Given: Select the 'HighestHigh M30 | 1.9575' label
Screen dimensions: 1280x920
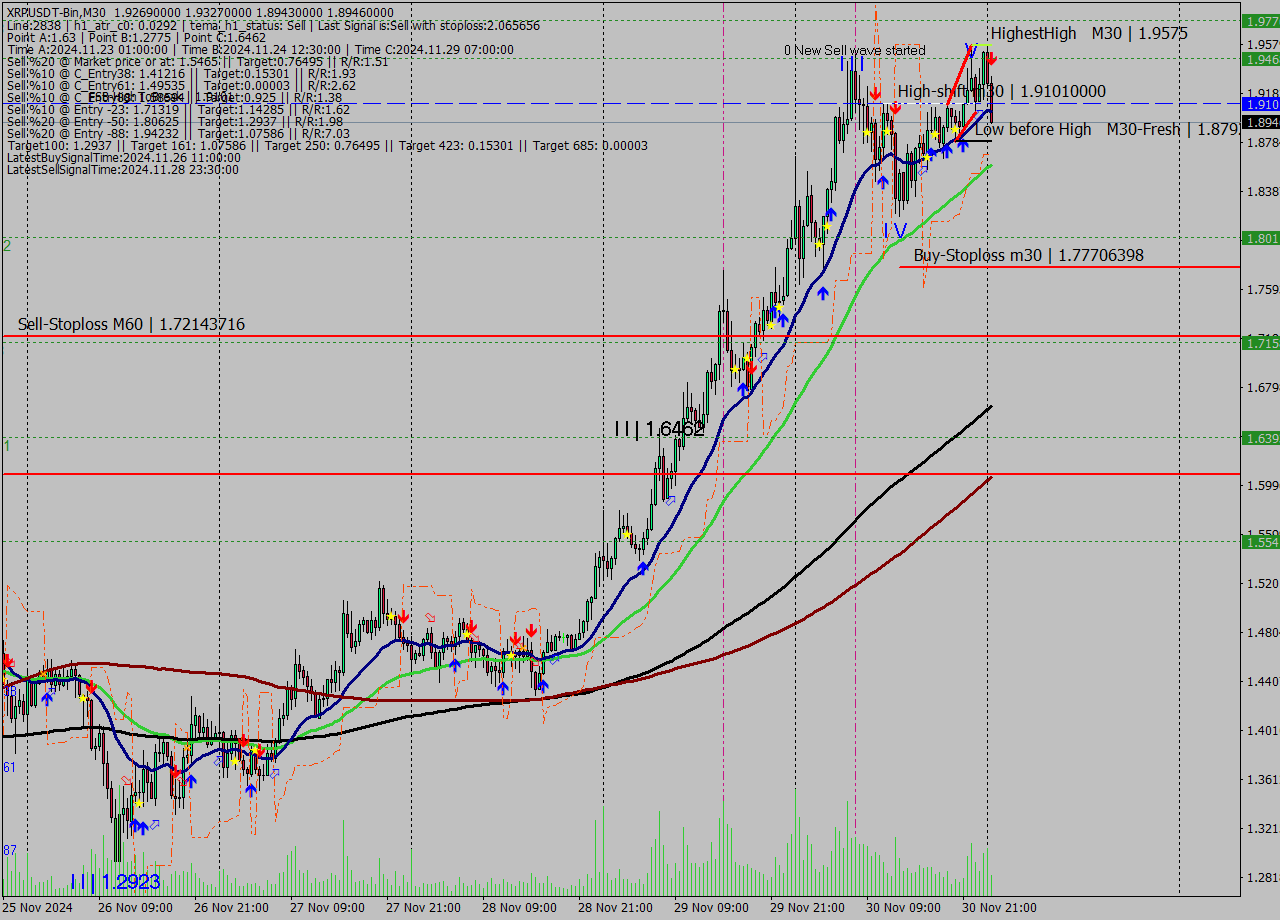Looking at the screenshot, I should [1089, 33].
